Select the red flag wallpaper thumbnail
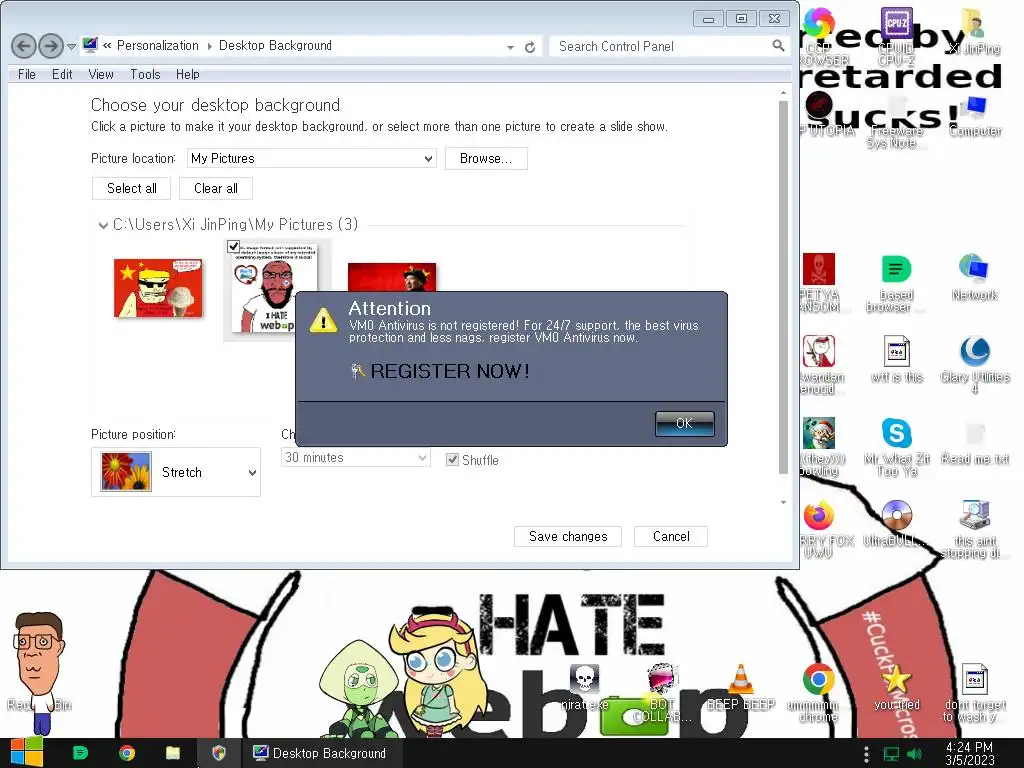The height and width of the screenshot is (768, 1024). click(x=392, y=277)
